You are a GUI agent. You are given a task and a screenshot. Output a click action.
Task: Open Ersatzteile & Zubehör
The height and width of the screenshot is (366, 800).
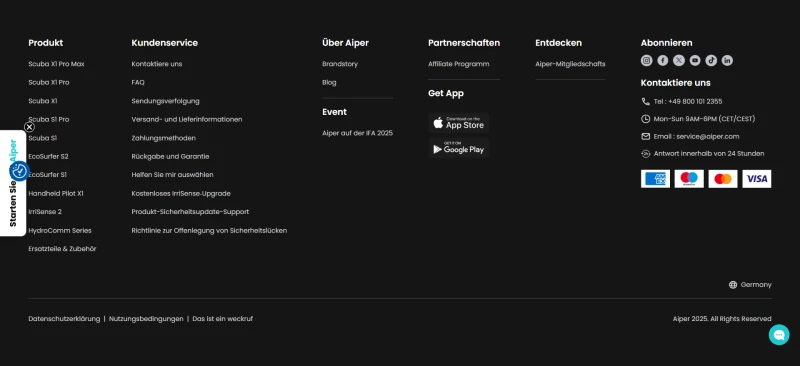point(62,249)
